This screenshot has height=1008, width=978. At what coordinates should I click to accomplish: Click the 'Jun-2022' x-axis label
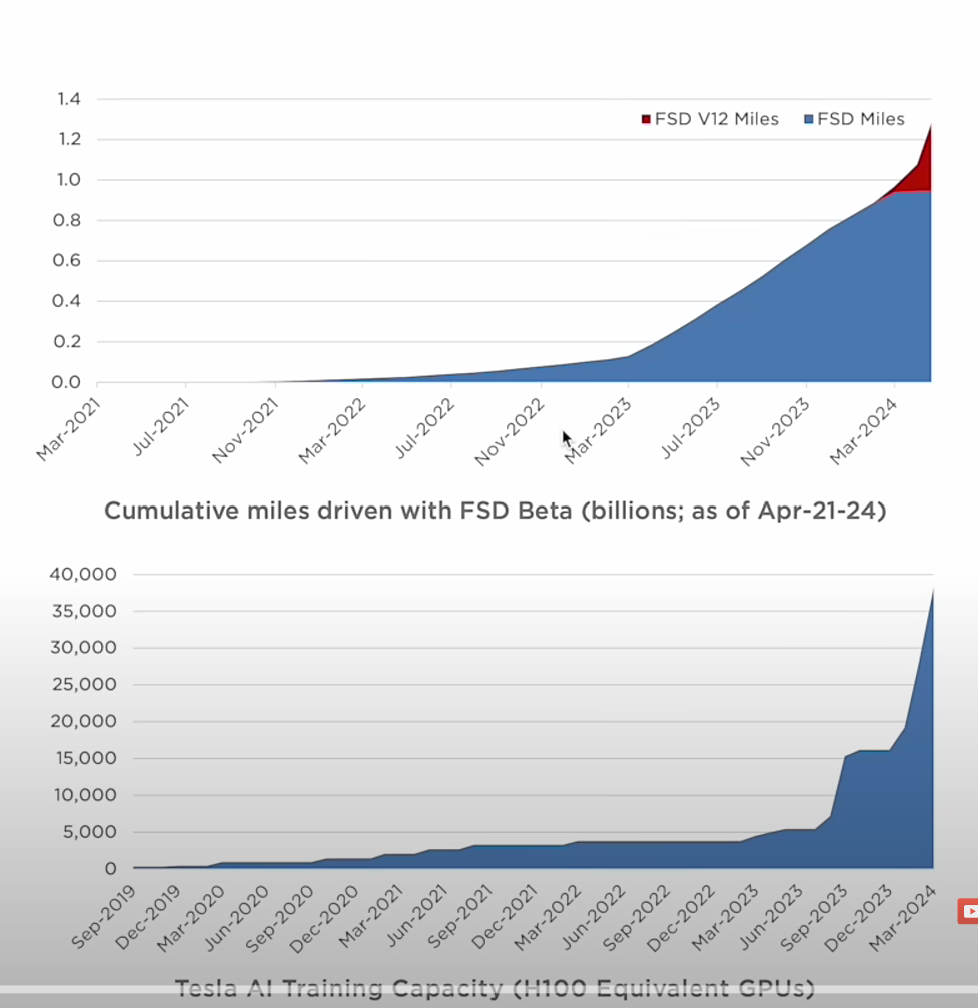pos(593,917)
